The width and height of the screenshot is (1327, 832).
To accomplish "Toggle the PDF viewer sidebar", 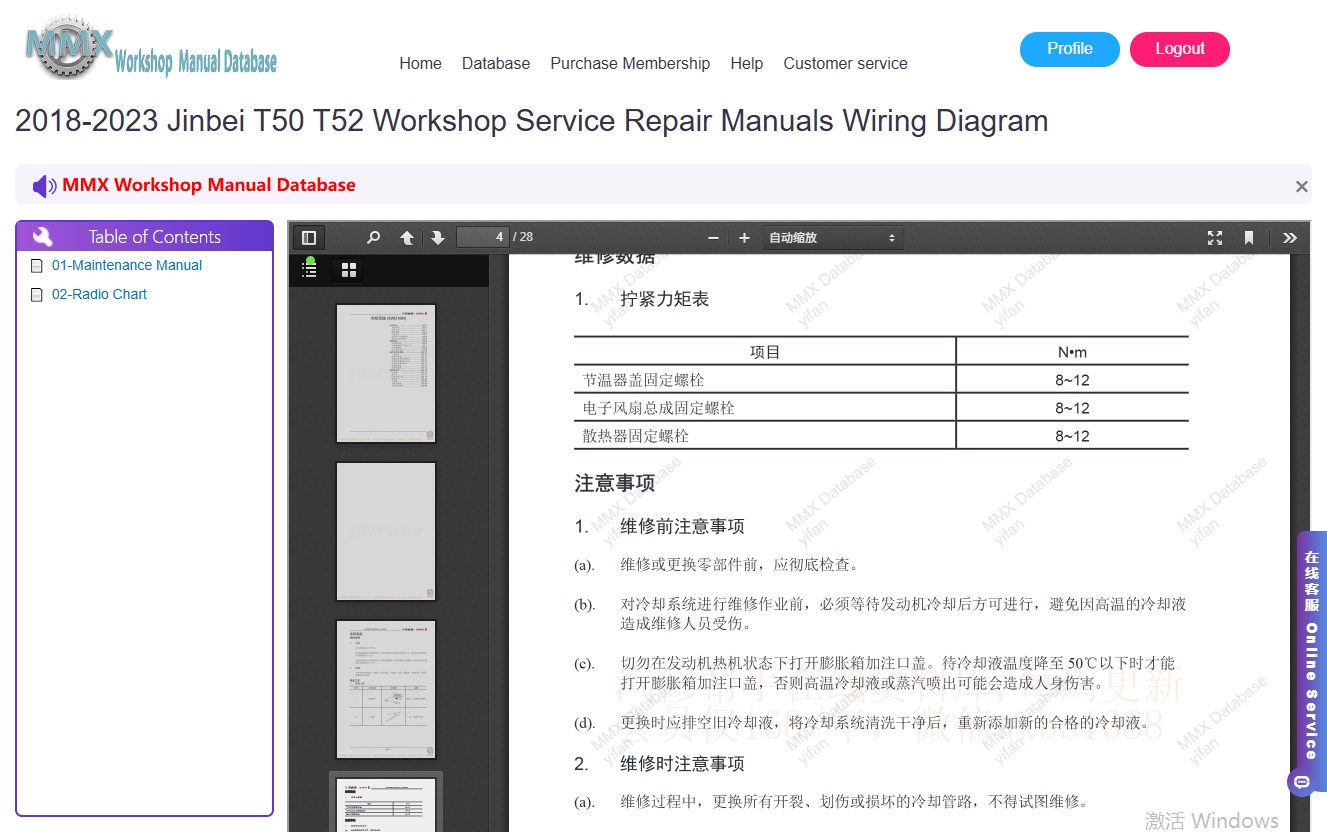I will 309,238.
